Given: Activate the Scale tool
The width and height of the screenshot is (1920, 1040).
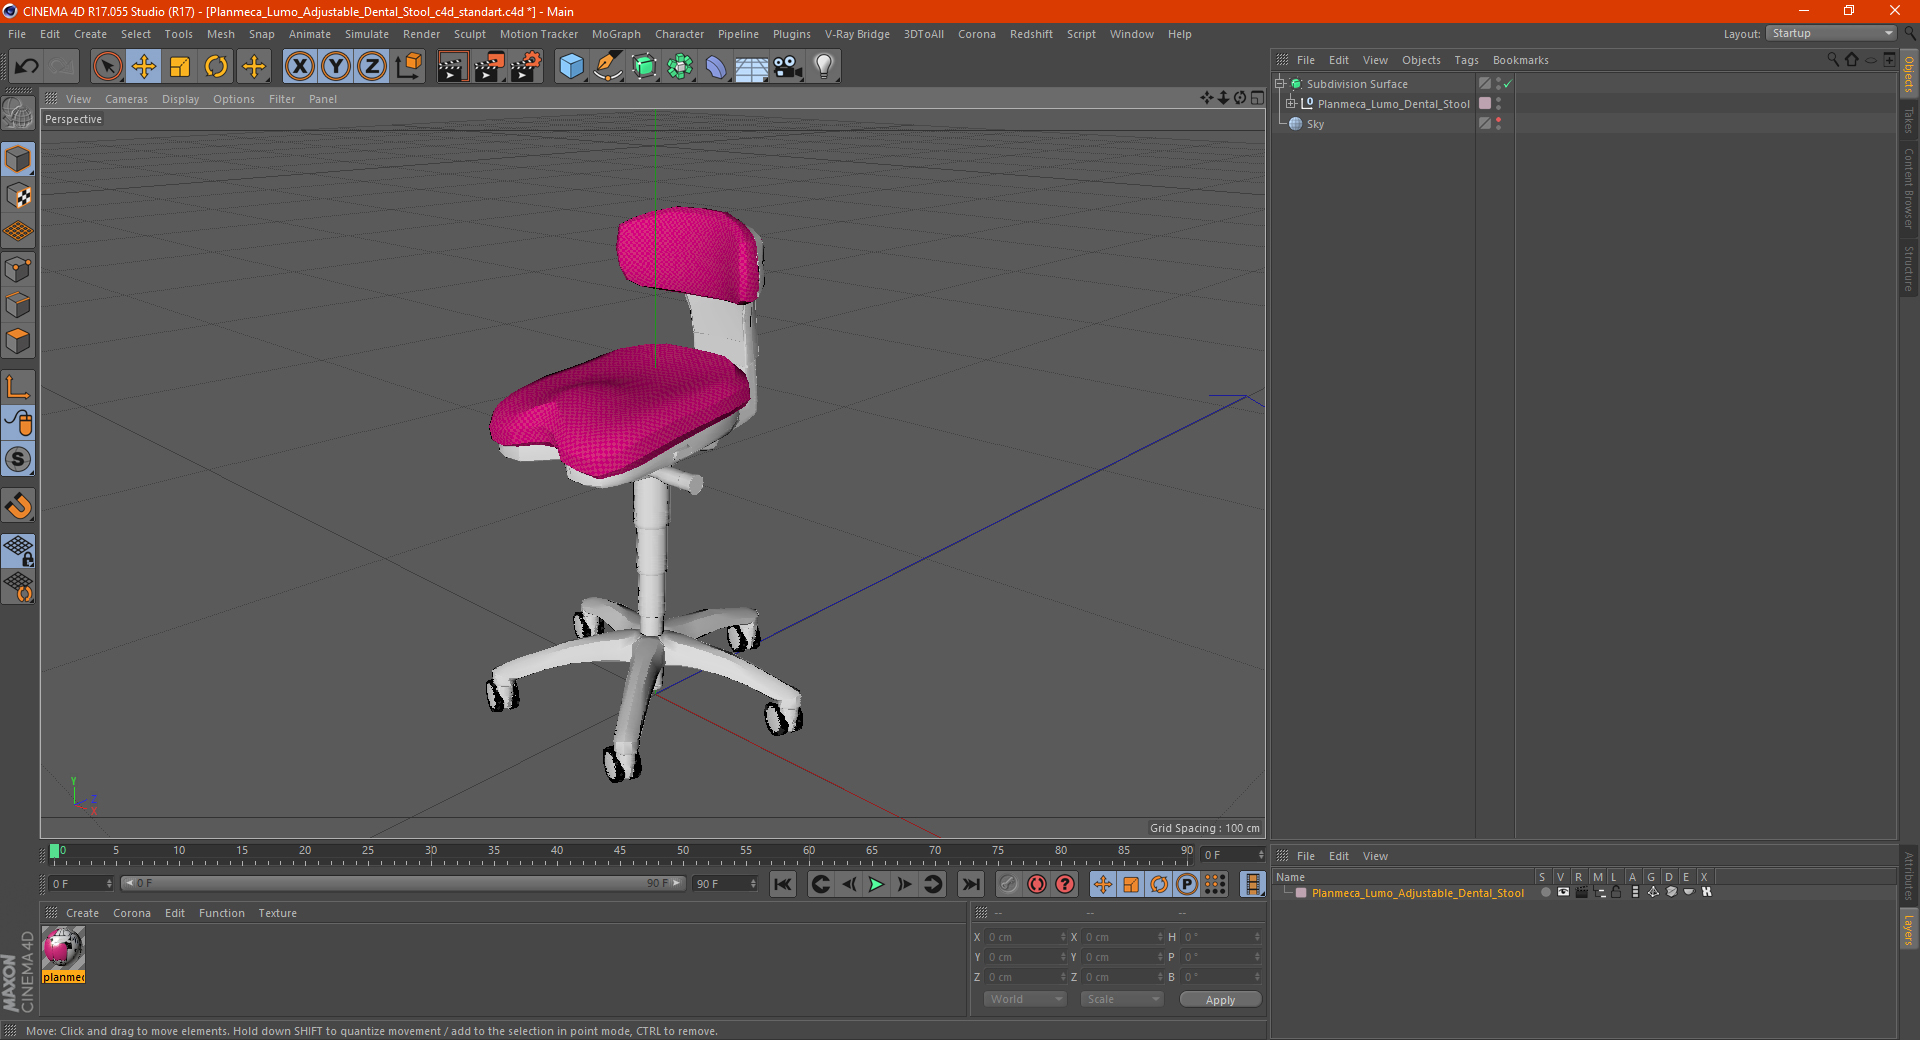Looking at the screenshot, I should [x=180, y=67].
